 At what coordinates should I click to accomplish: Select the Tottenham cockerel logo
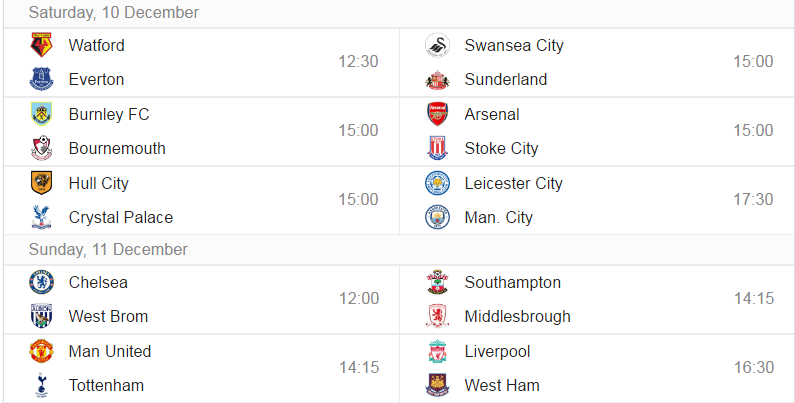pyautogui.click(x=42, y=385)
